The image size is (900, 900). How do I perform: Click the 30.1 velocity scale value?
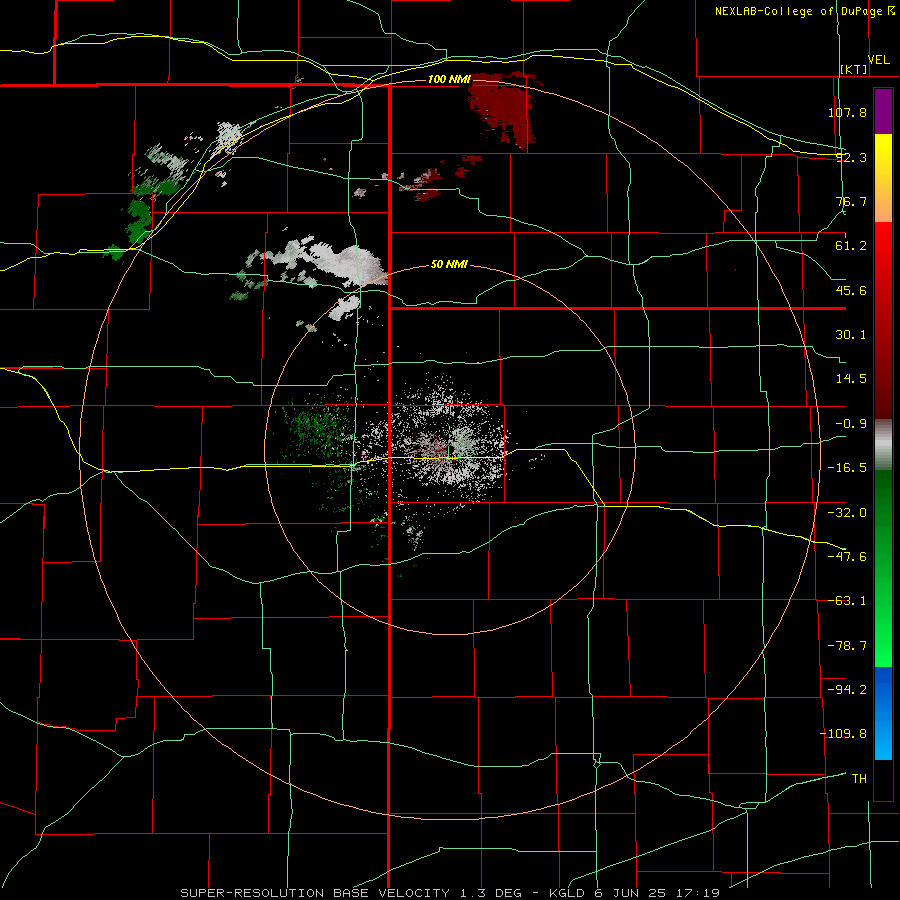pos(851,335)
